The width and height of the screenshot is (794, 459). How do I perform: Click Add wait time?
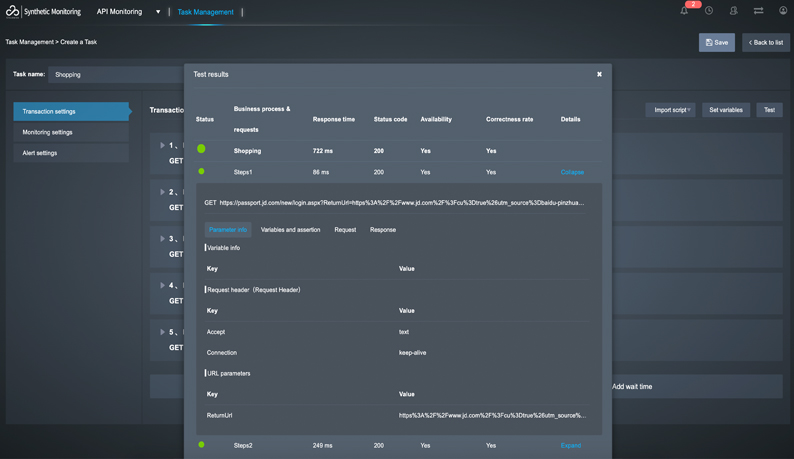click(631, 387)
